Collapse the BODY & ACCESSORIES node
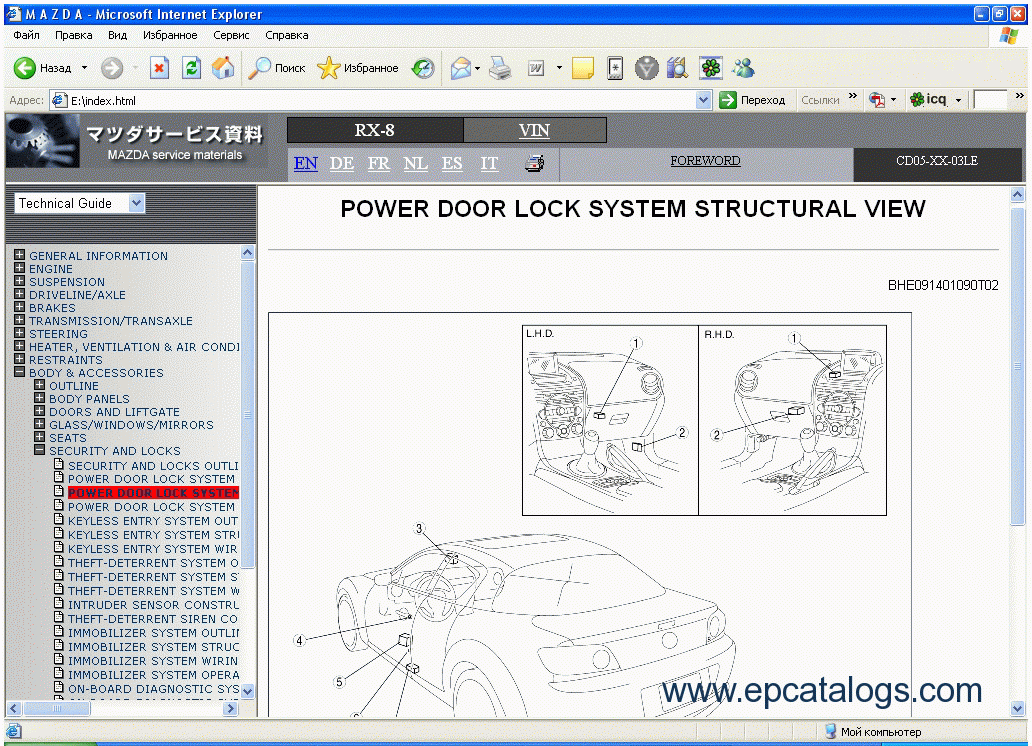The width and height of the screenshot is (1032, 746). [20, 372]
